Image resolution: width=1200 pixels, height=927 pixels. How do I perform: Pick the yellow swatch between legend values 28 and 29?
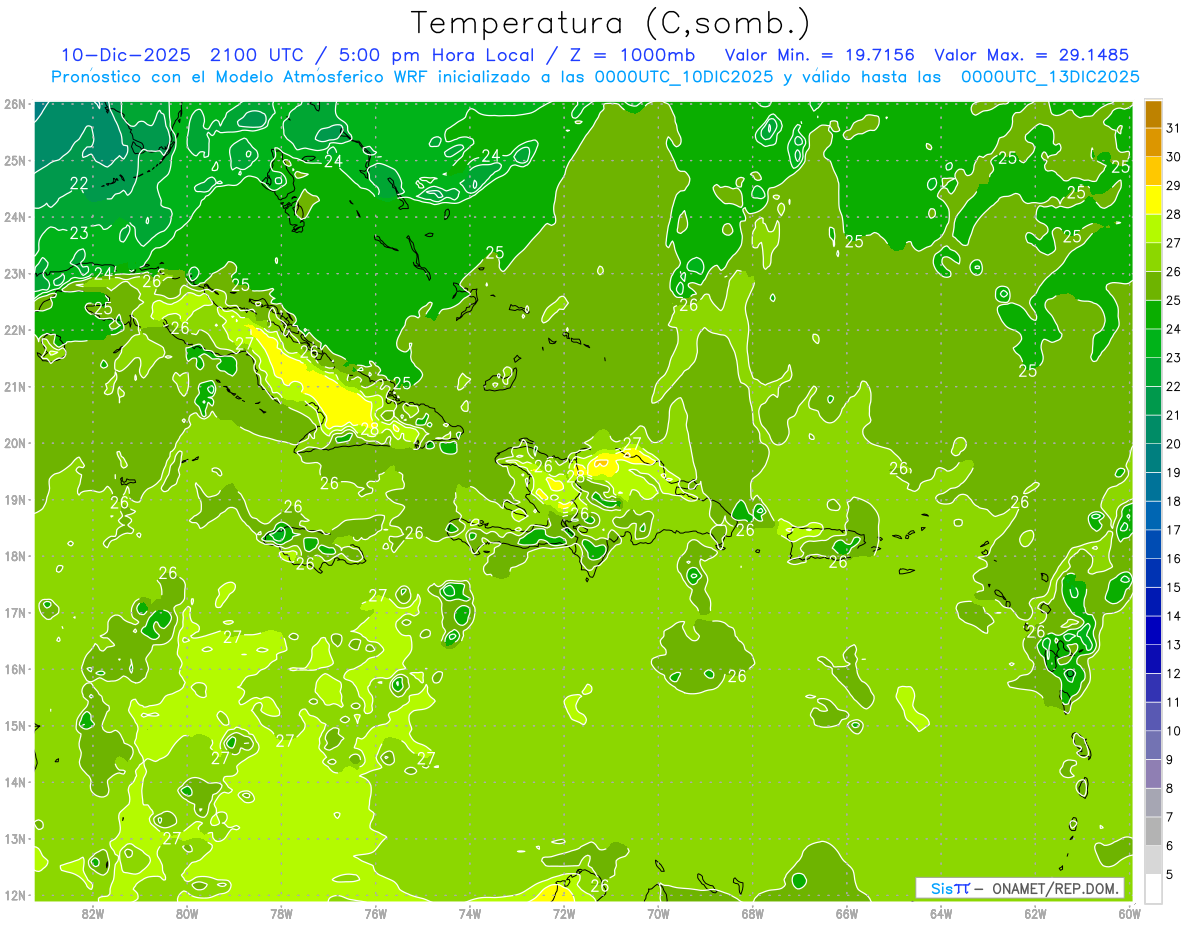click(1153, 200)
